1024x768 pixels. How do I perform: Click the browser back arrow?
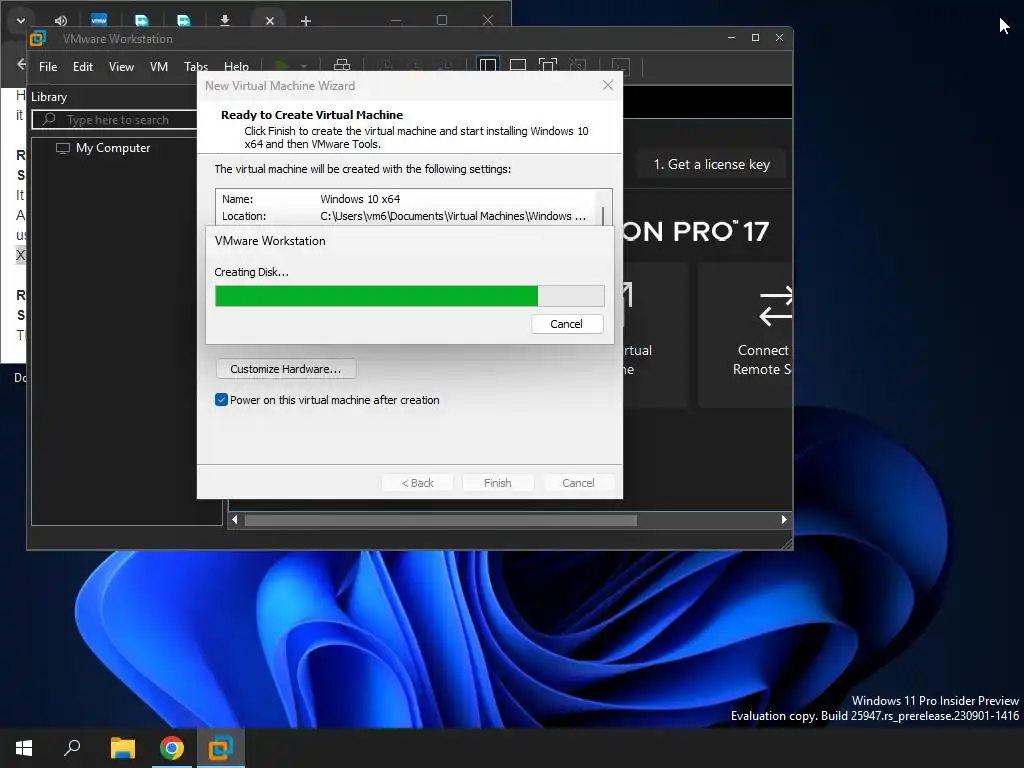click(21, 64)
